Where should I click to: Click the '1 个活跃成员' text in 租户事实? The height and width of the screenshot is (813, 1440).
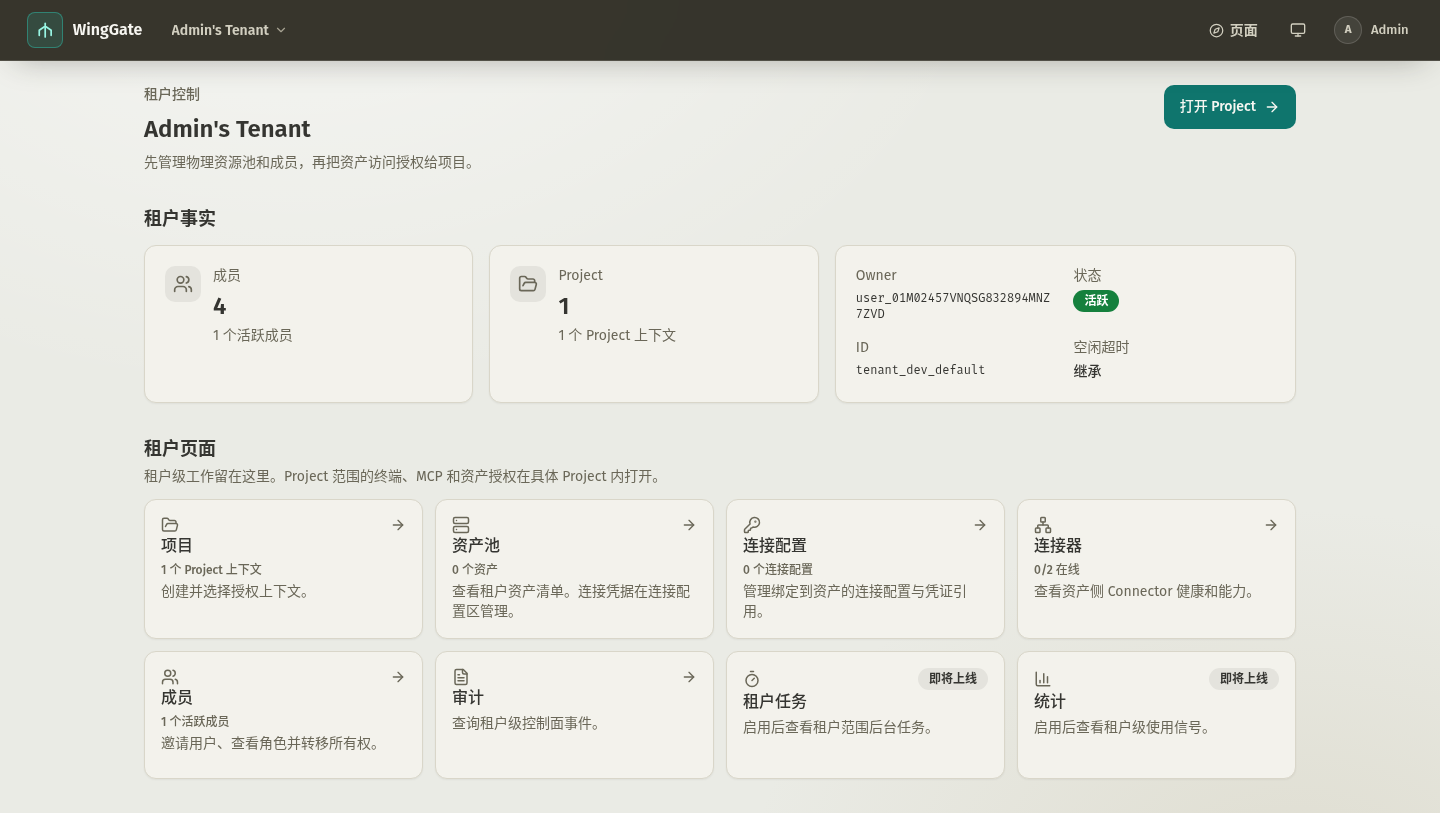(253, 336)
